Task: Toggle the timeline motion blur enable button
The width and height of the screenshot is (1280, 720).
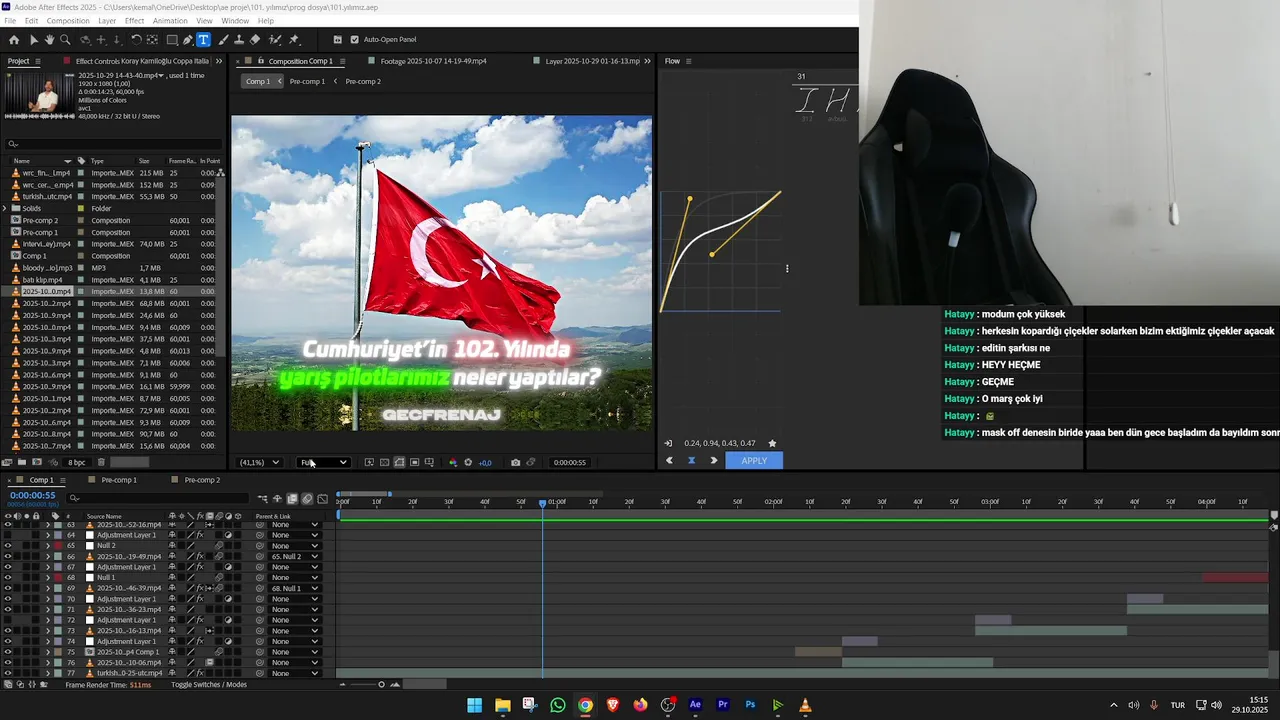Action: (307, 499)
